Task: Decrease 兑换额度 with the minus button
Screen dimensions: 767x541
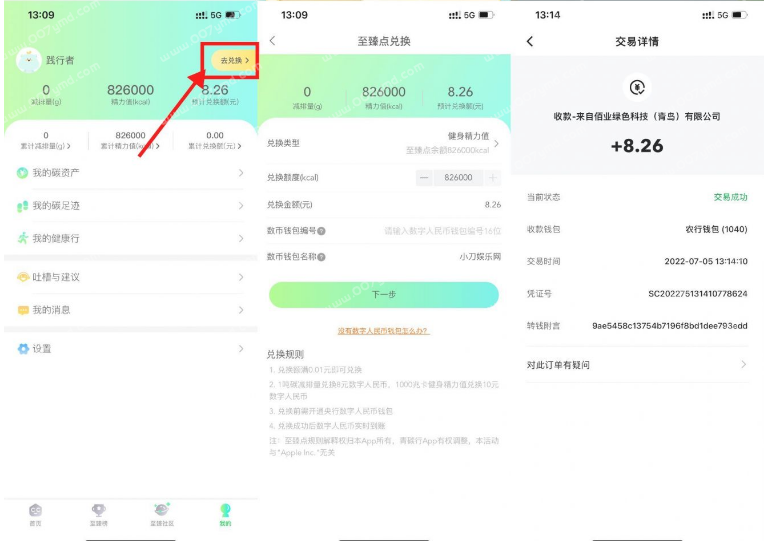Action: (425, 177)
